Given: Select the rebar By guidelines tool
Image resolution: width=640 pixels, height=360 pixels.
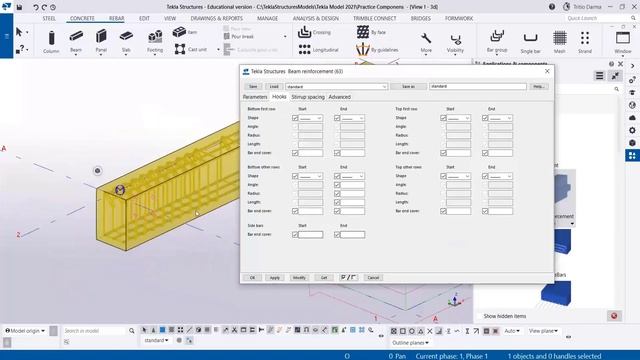Looking at the screenshot, I should tap(377, 49).
